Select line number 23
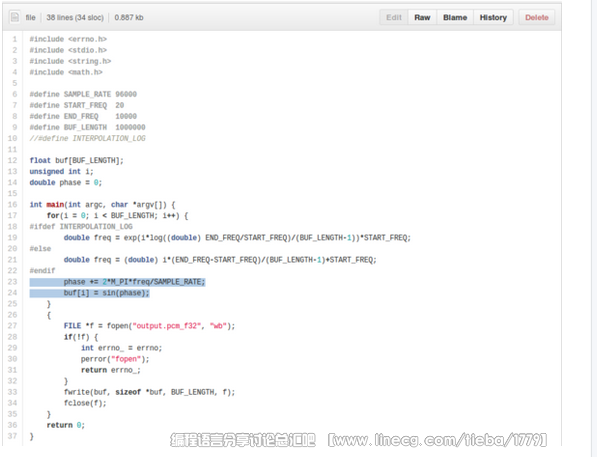 (13, 282)
